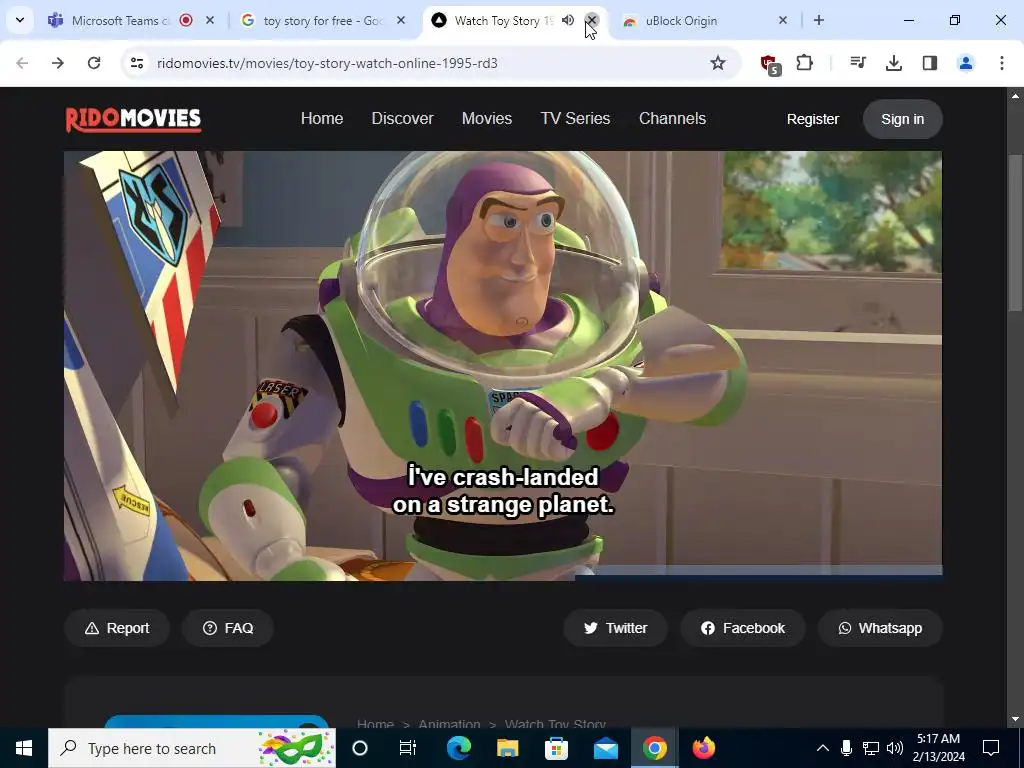Open a new browser tab
This screenshot has height=768, width=1024.
tap(819, 20)
